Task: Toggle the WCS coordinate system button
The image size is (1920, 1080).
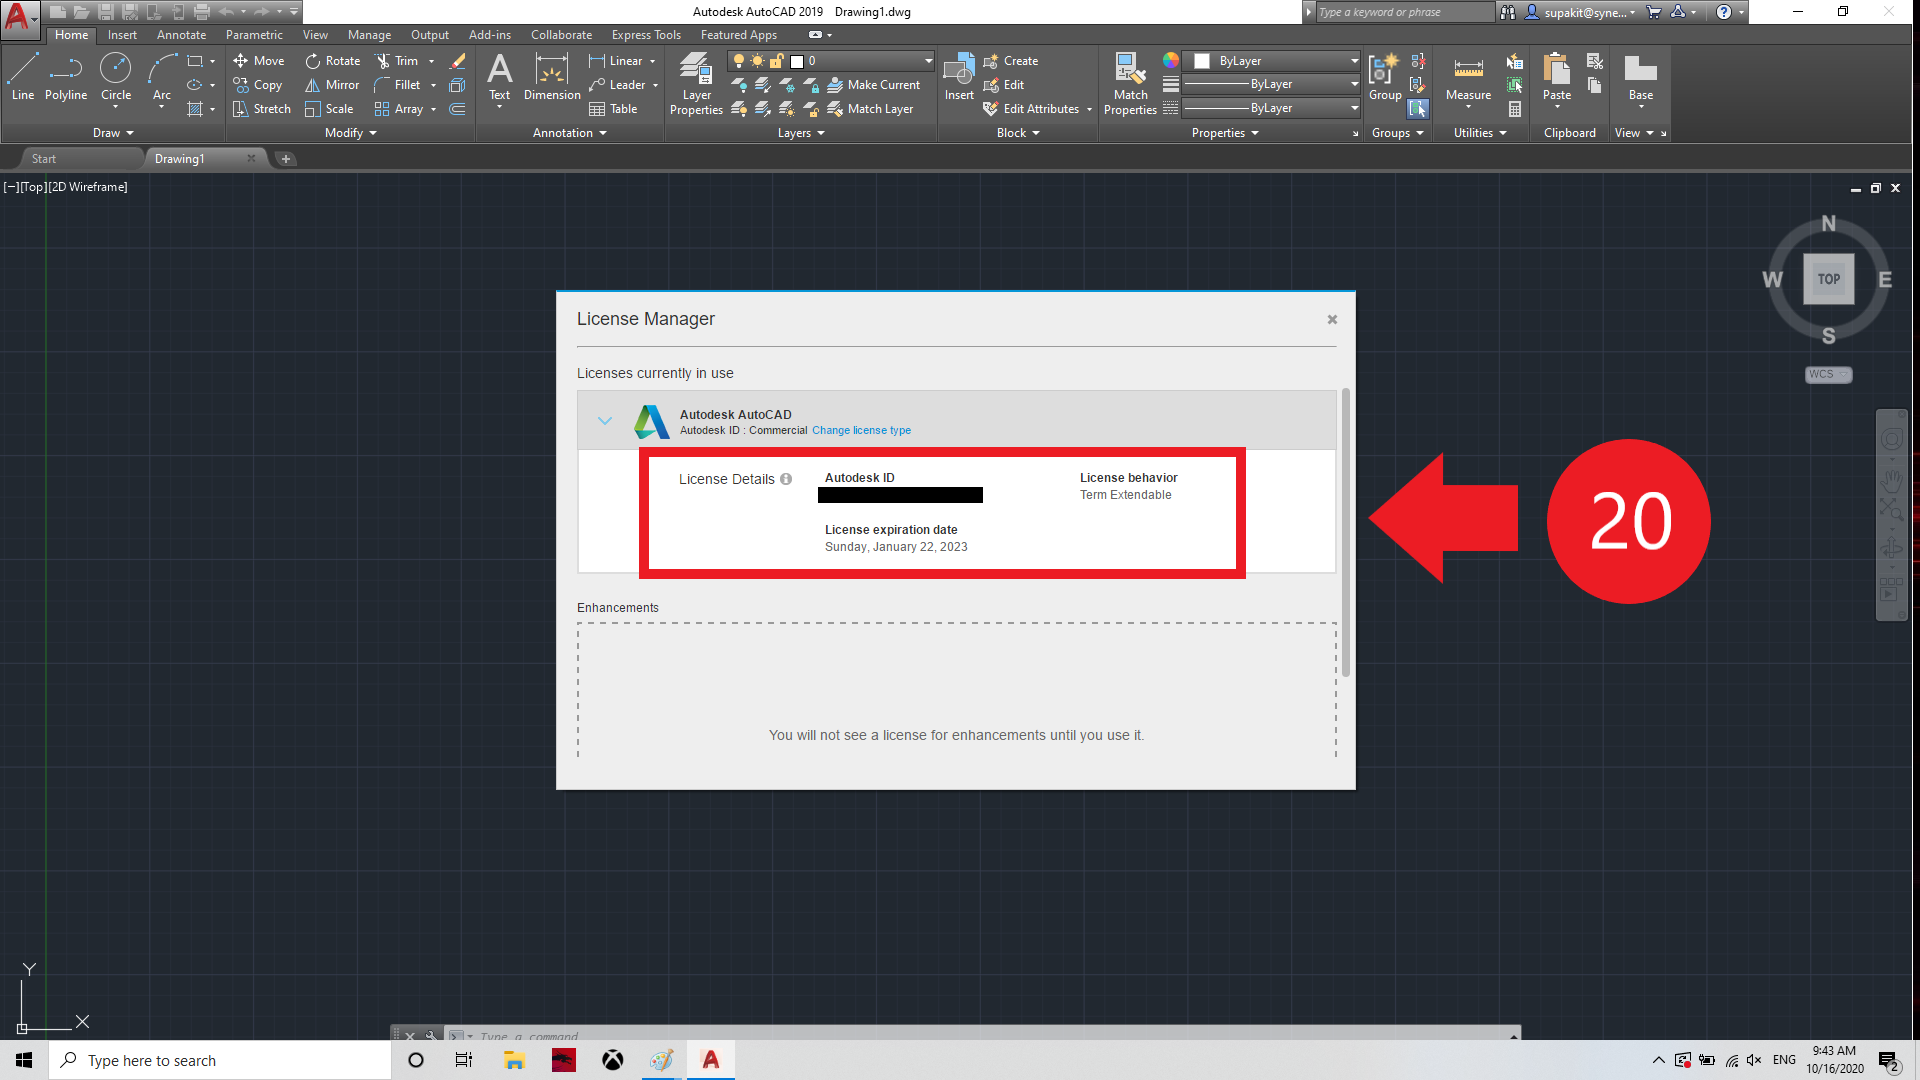Action: click(1828, 374)
